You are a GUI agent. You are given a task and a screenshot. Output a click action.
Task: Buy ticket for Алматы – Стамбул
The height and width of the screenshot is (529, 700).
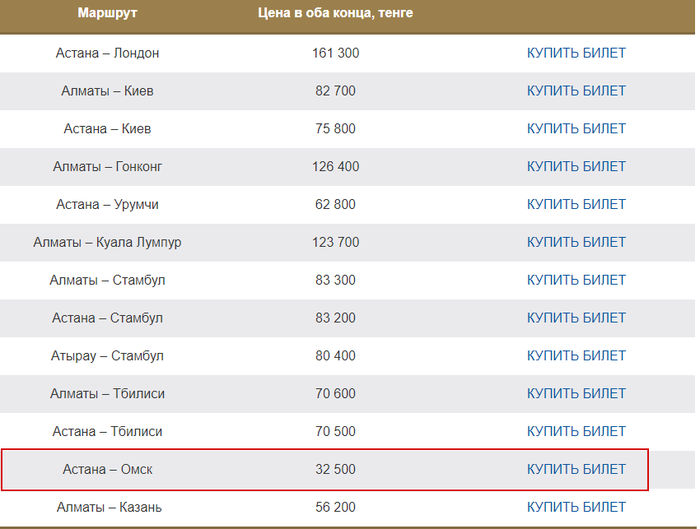[x=576, y=280]
